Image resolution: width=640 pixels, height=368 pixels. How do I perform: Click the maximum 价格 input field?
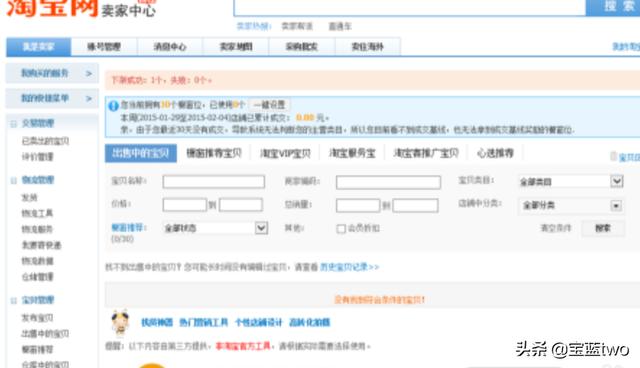coord(241,205)
